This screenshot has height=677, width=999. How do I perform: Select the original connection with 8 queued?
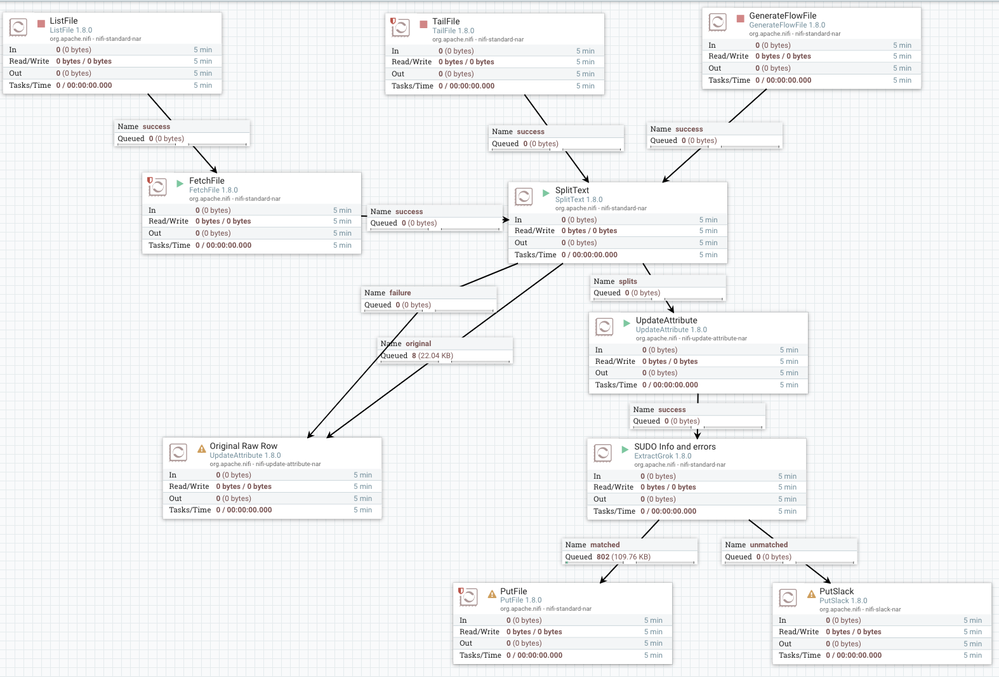[x=445, y=350]
